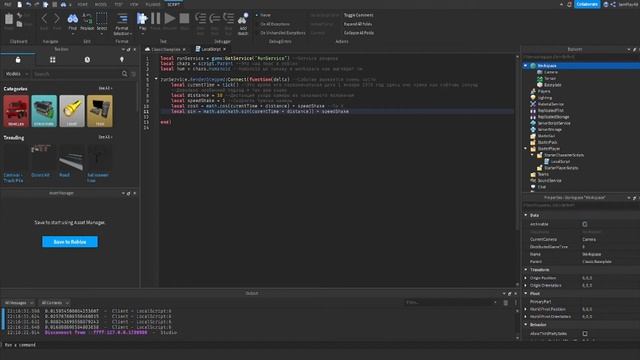Switch to the VIEW ribbon tab
Viewport: 640px width, 360px height.
134,4
